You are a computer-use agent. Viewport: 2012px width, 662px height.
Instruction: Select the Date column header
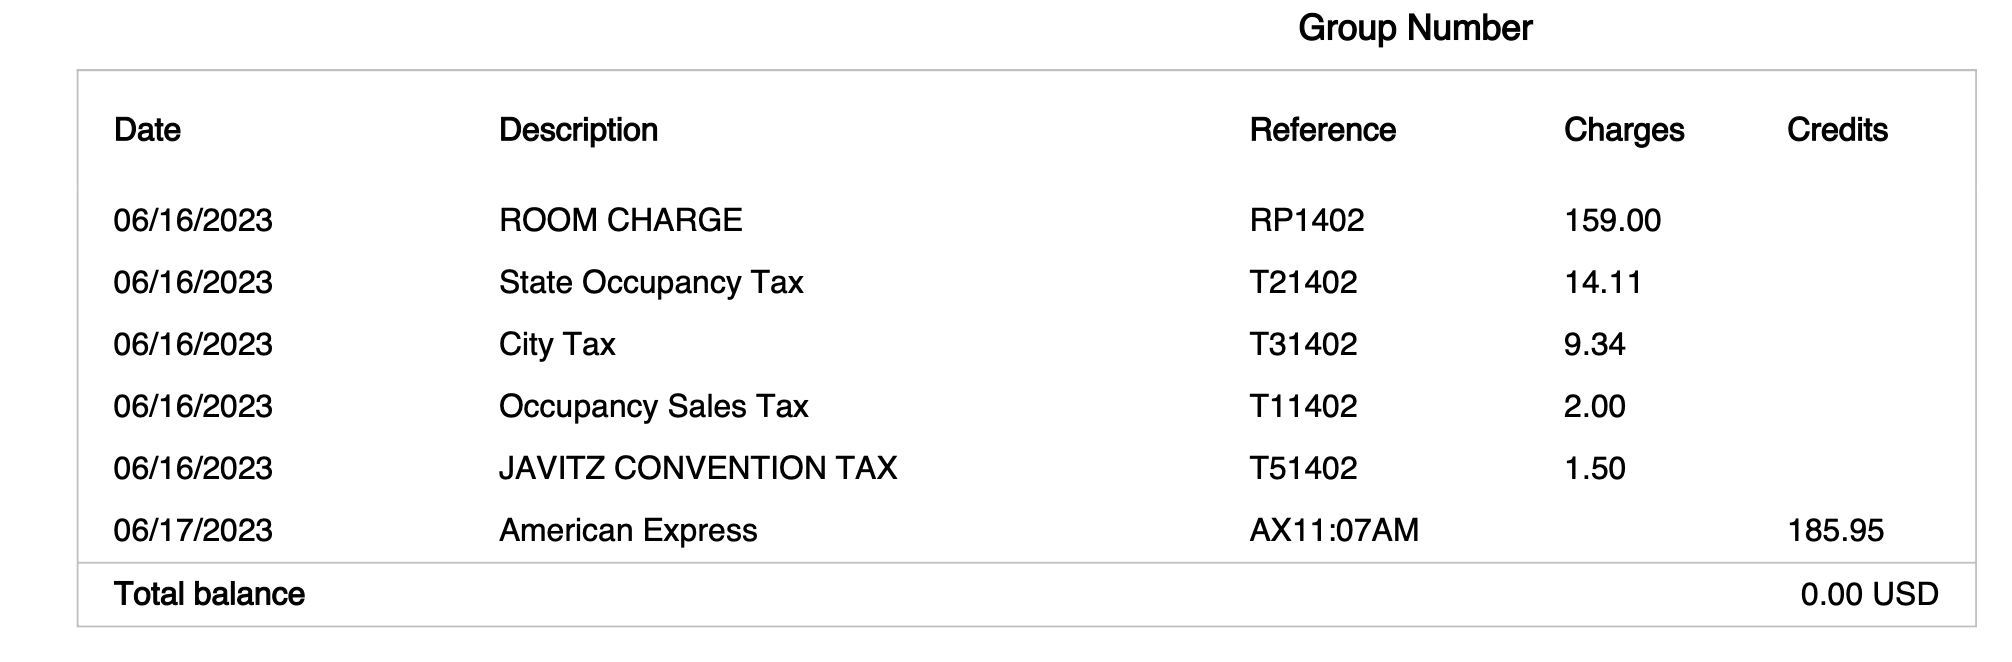(x=147, y=130)
